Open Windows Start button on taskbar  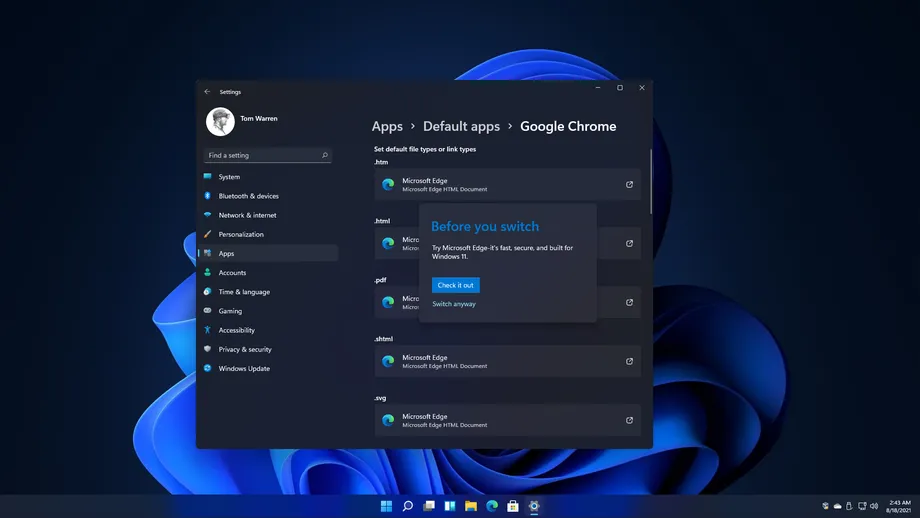point(386,506)
